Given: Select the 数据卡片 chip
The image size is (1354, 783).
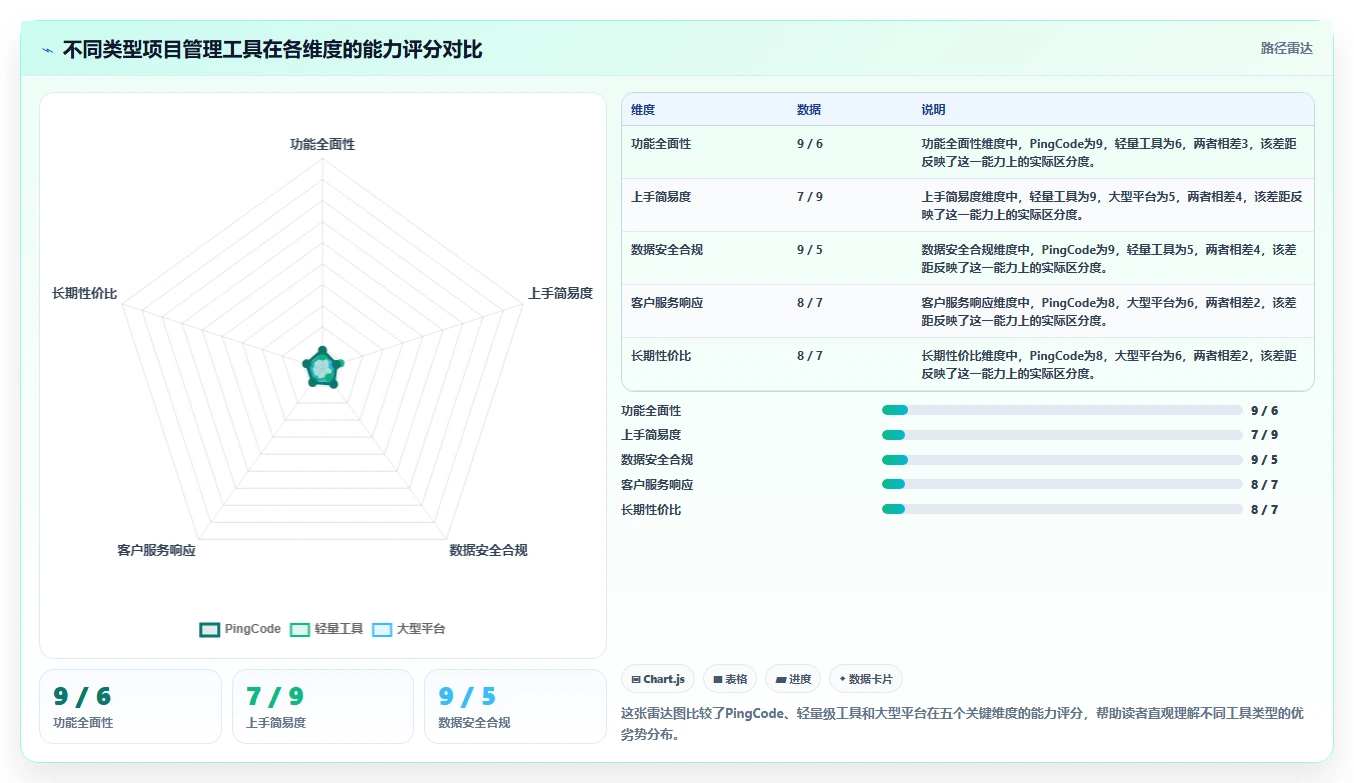Looking at the screenshot, I should [866, 679].
